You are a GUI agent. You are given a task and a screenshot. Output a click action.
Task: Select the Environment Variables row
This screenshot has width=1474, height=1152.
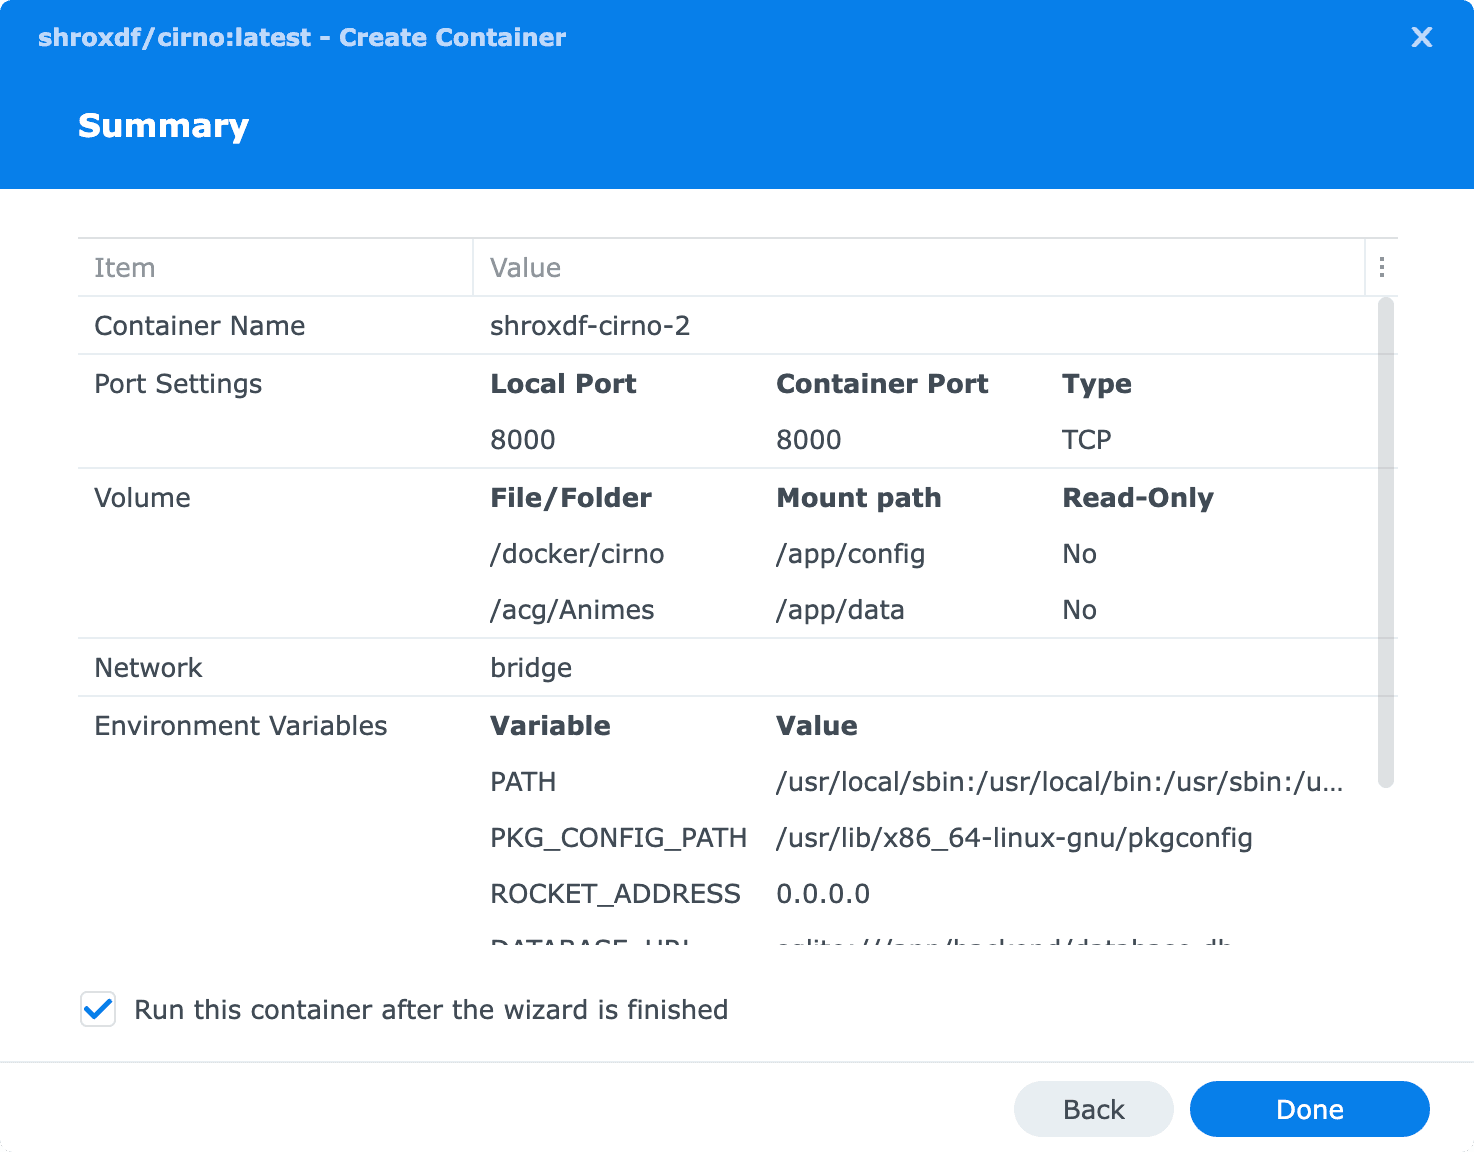coord(240,725)
